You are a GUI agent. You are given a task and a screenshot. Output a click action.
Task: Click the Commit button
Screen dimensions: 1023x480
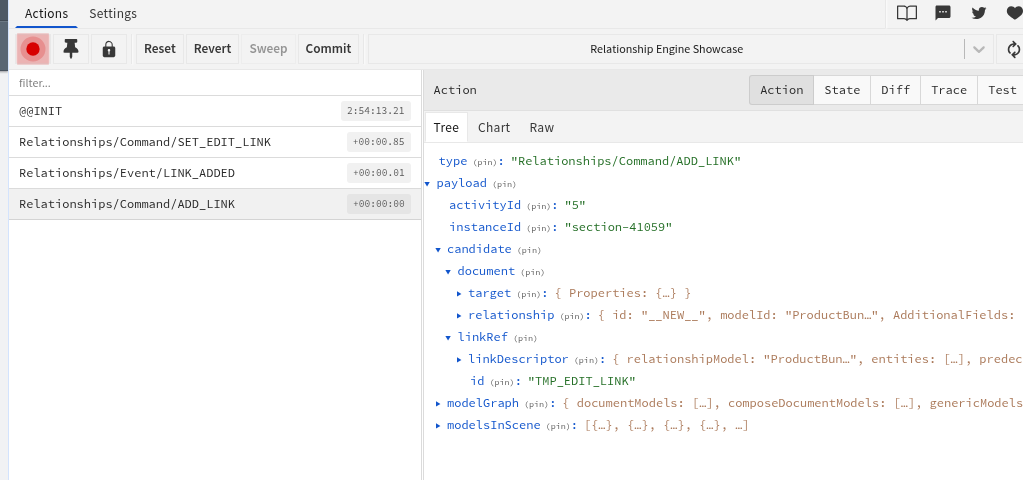click(328, 49)
